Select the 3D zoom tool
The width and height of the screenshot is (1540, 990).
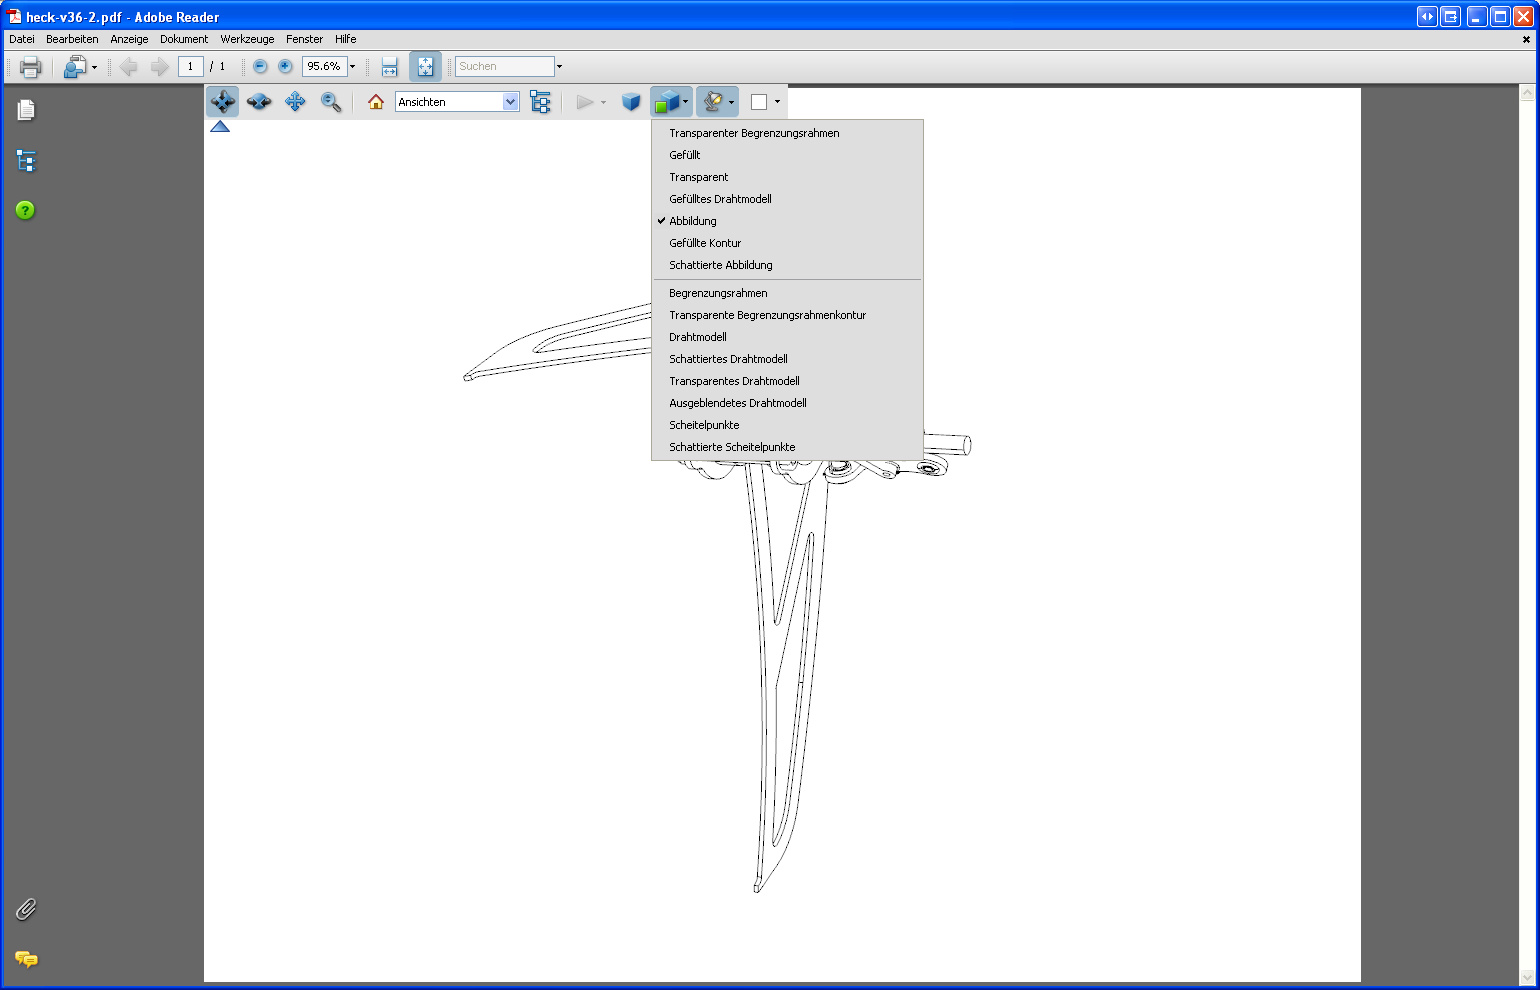pyautogui.click(x=331, y=102)
